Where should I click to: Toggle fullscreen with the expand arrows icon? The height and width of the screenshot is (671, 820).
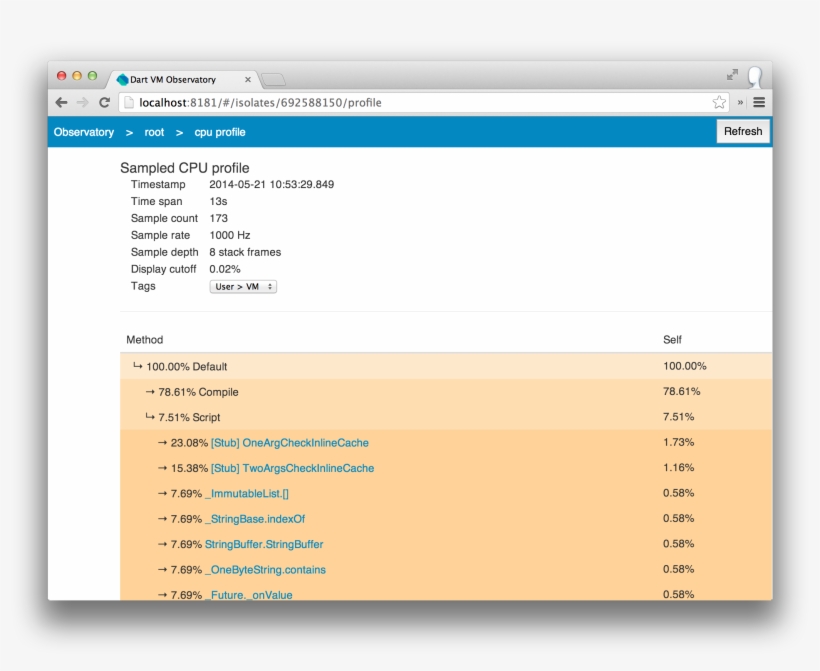point(732,75)
